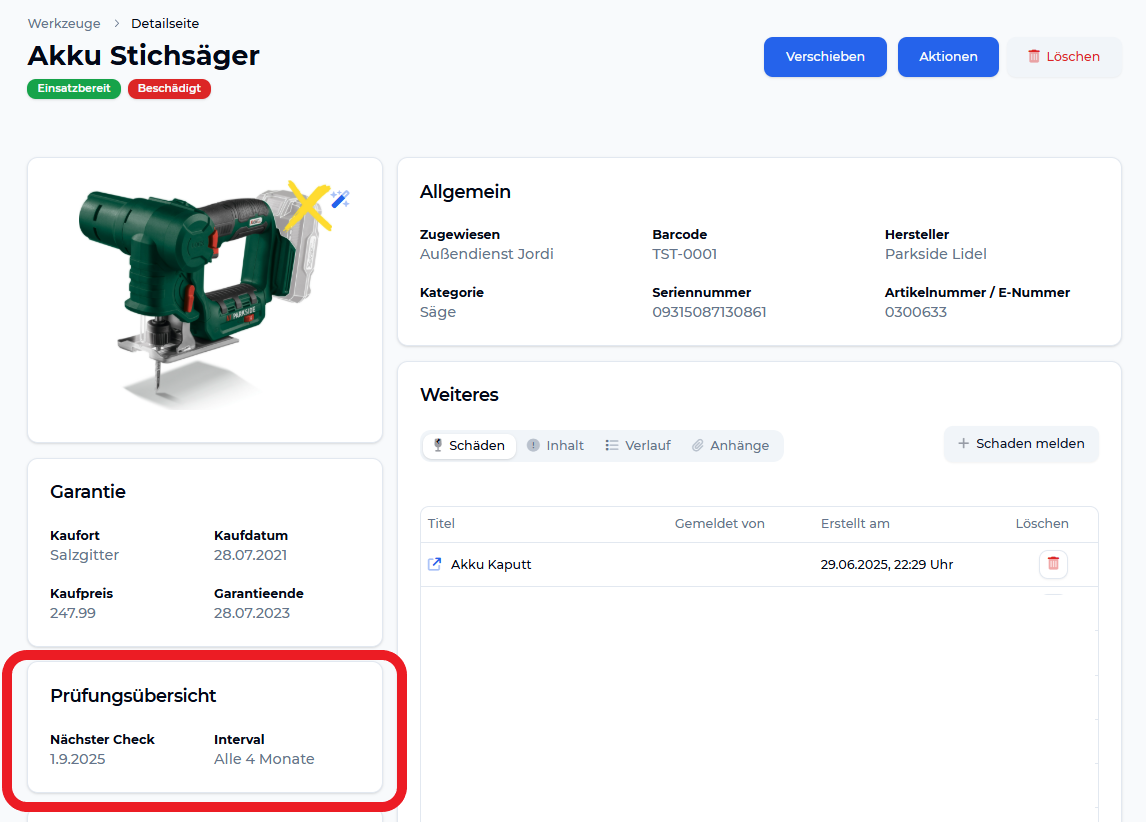
Task: Delete the Akku Kaputt damage row
Action: tap(1053, 564)
